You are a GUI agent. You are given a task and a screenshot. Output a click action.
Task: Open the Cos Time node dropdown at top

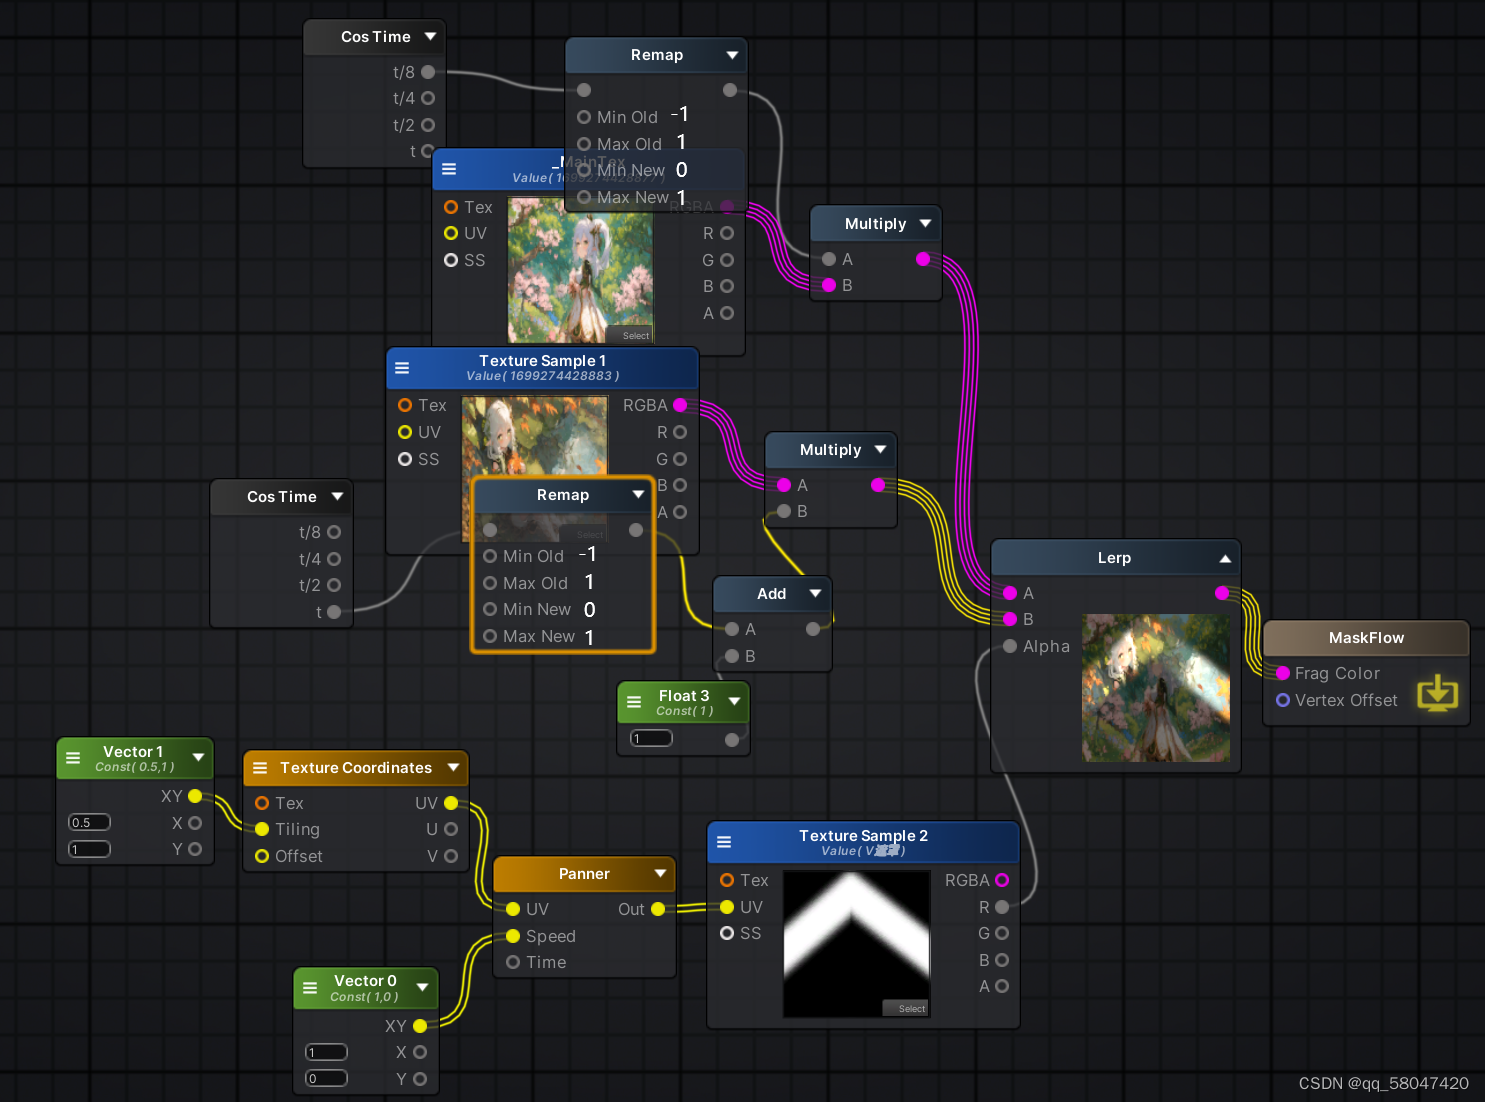tap(431, 36)
